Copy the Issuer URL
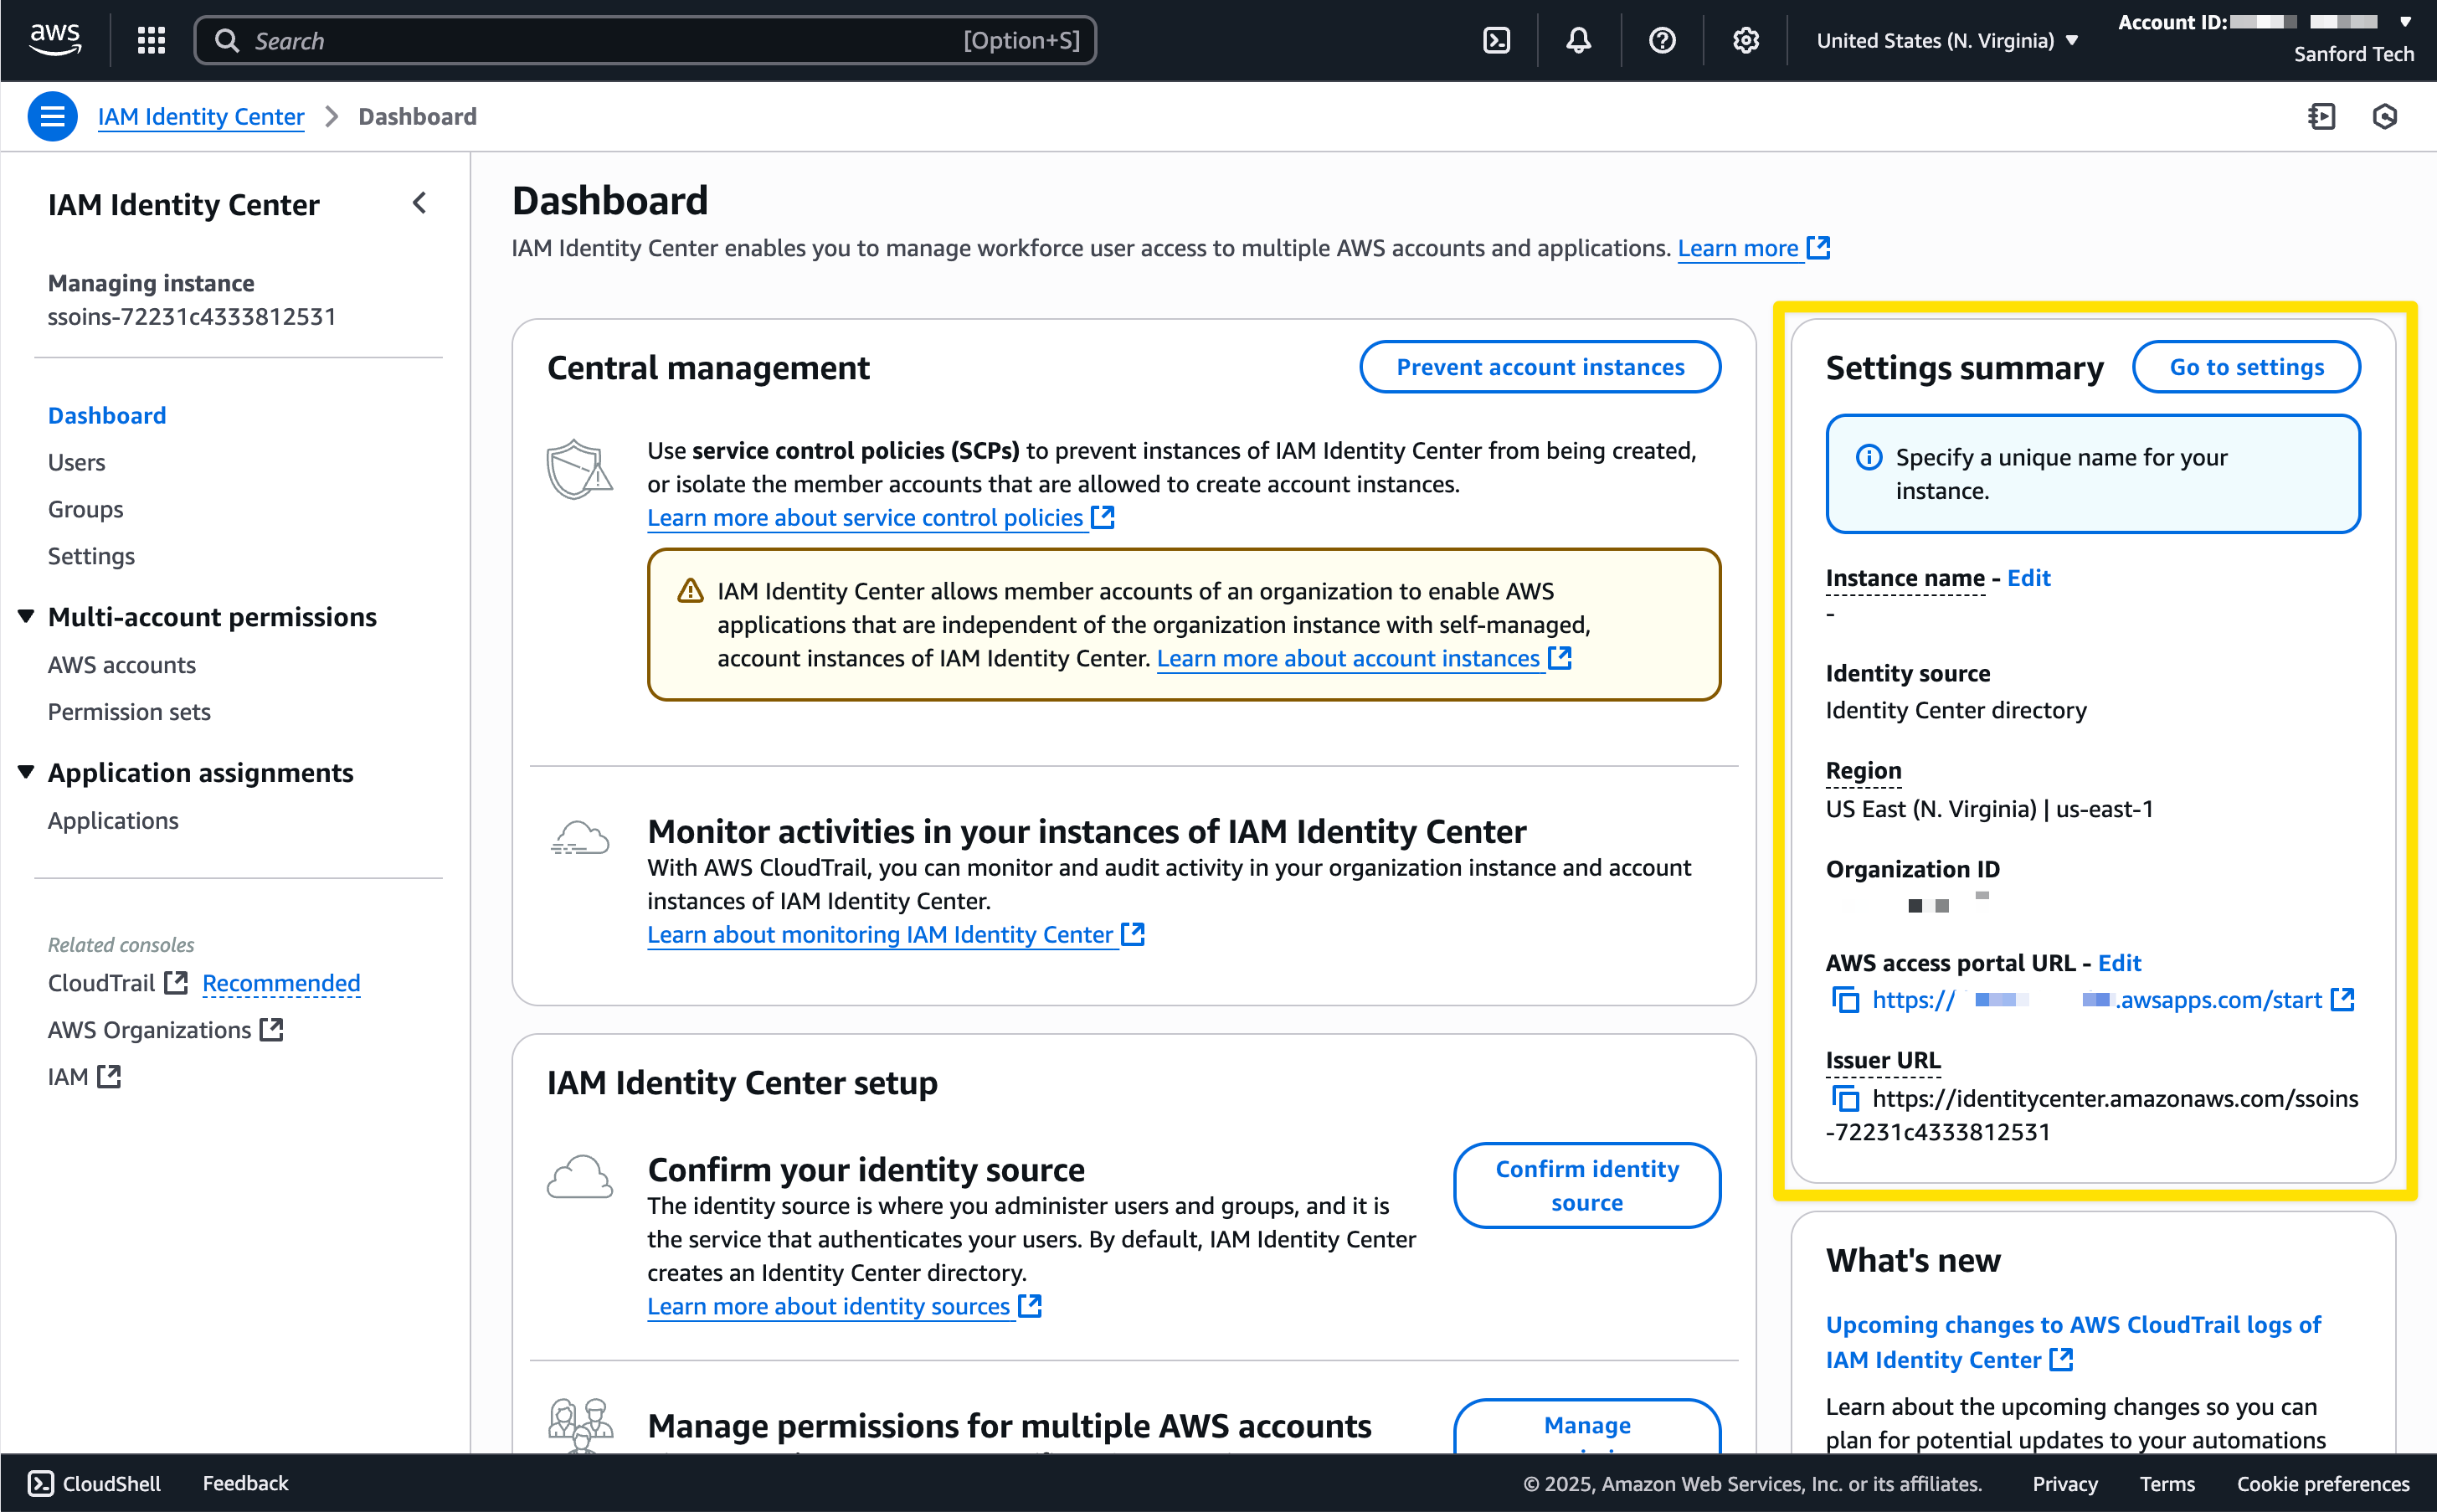 click(x=1844, y=1098)
